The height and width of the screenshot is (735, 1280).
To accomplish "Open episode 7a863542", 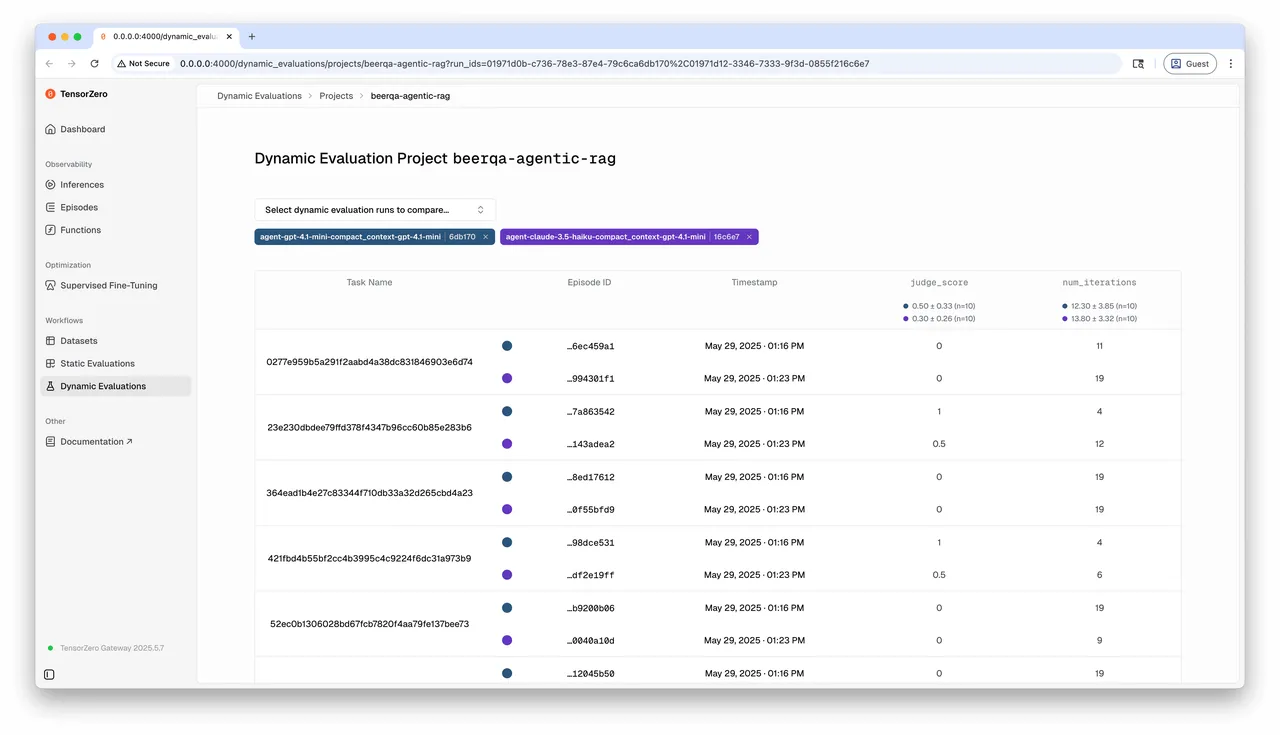I will pos(591,412).
